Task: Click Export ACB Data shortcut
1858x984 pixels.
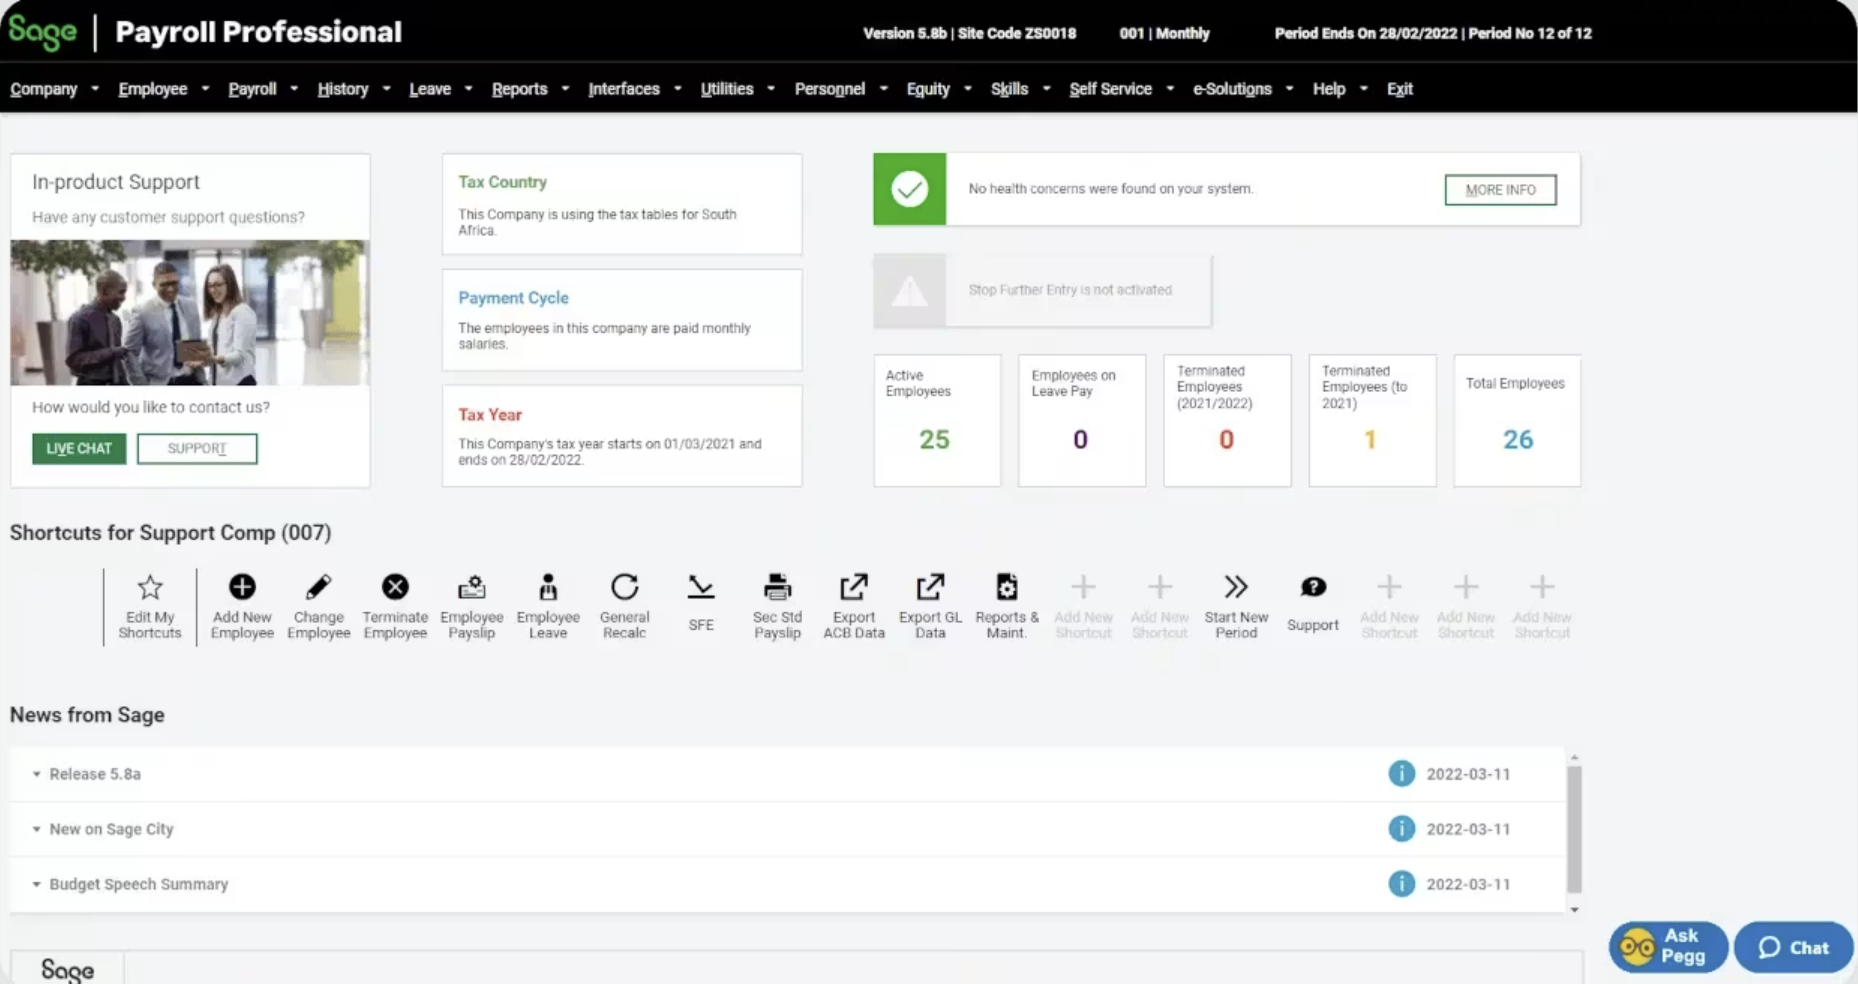Action: click(x=854, y=606)
